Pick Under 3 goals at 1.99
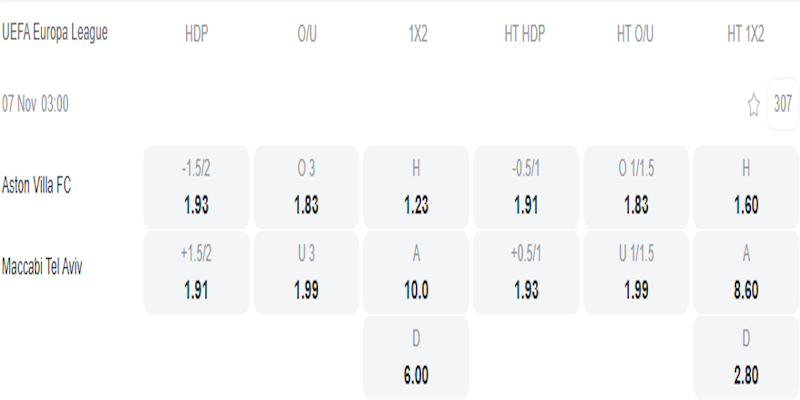Screen dimensions: 800x400 pyautogui.click(x=306, y=272)
